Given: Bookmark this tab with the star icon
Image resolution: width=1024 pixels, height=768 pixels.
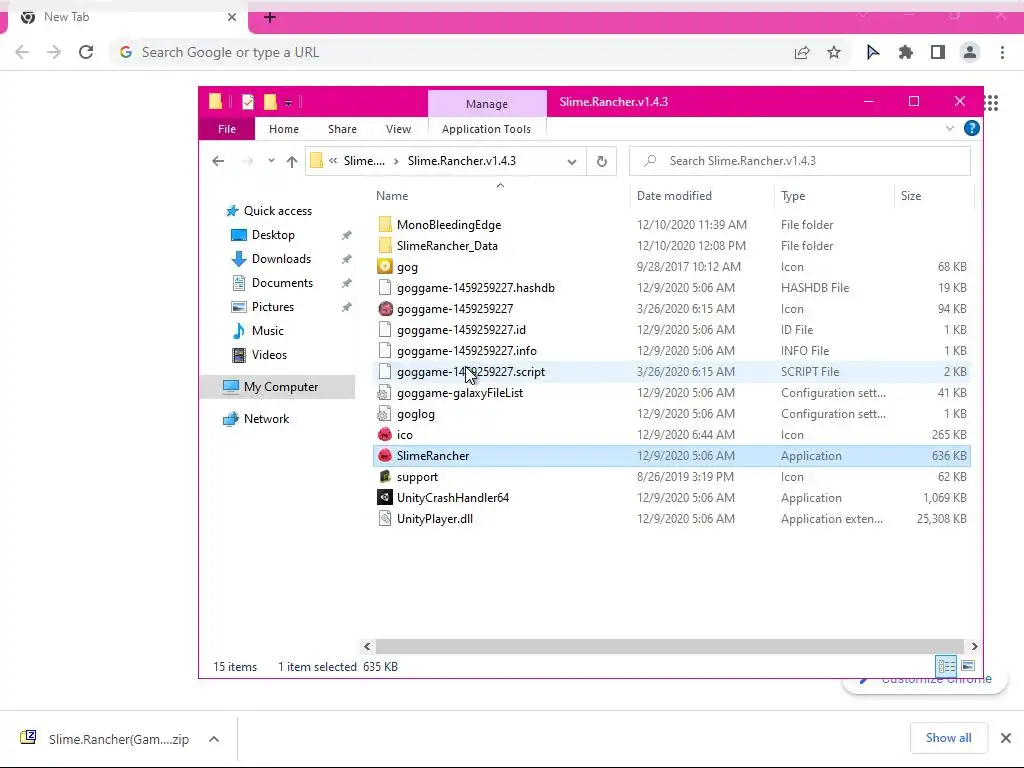Looking at the screenshot, I should tap(833, 52).
